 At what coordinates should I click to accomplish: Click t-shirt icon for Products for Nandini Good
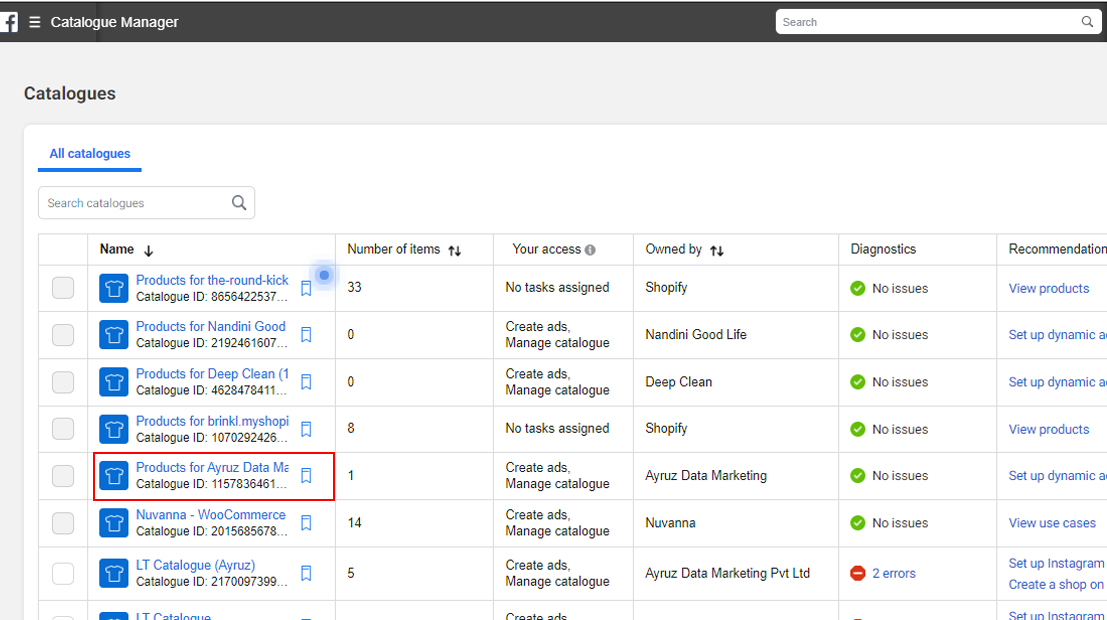pos(114,335)
